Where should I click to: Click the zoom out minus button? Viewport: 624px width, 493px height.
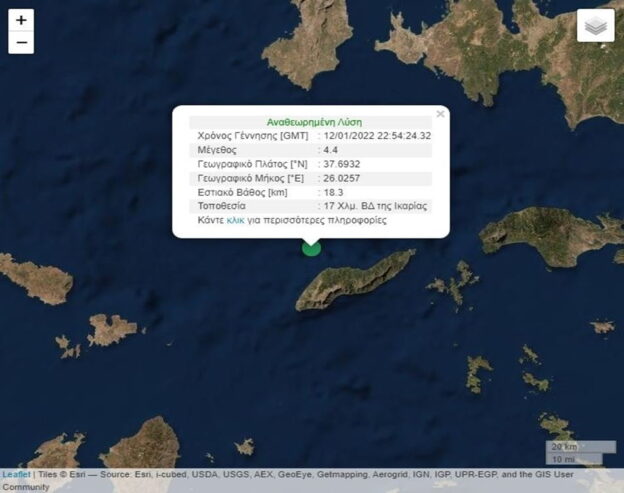tap(21, 42)
